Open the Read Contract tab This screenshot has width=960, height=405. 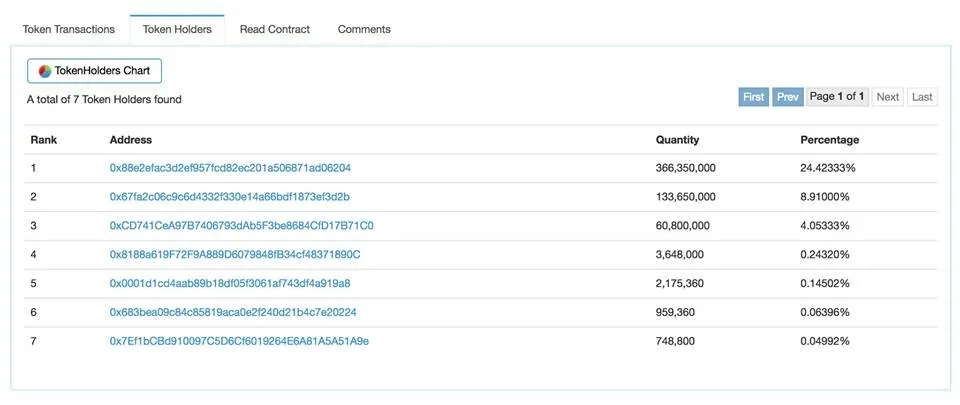click(x=275, y=29)
